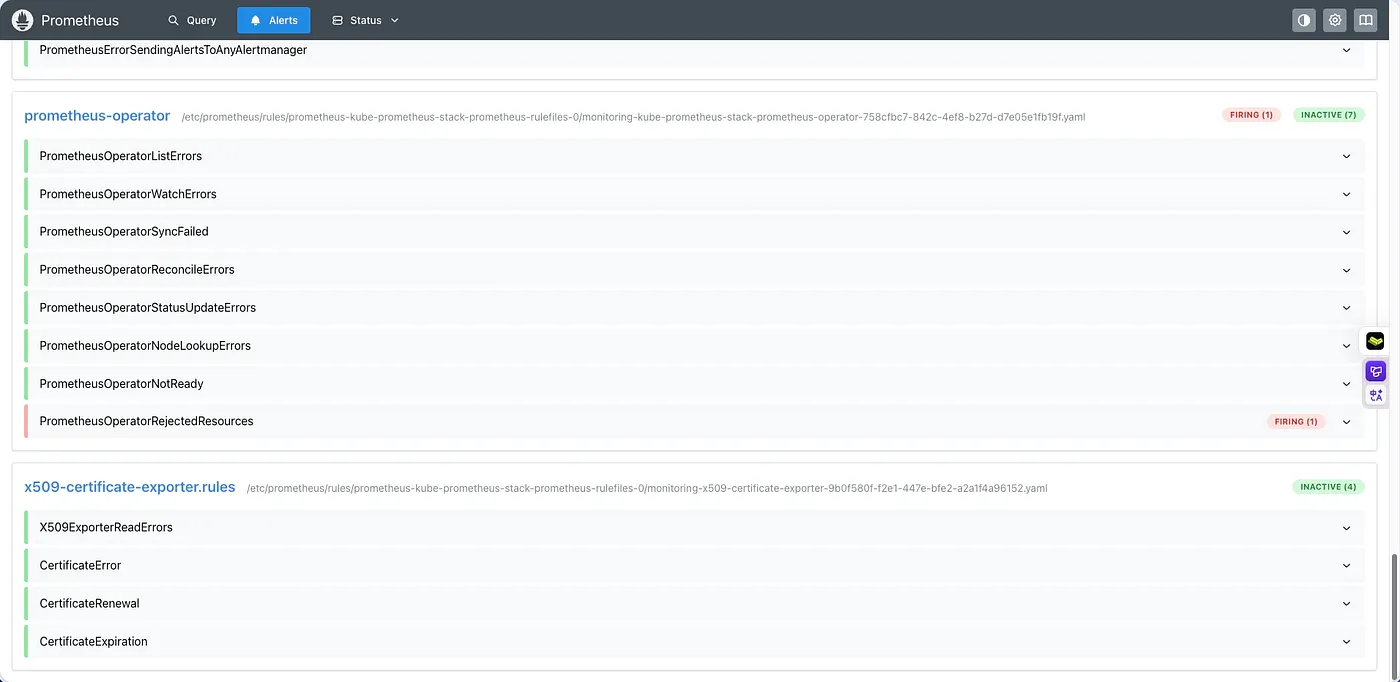The image size is (1400, 682).
Task: Open the settings gear icon
Action: click(x=1334, y=20)
